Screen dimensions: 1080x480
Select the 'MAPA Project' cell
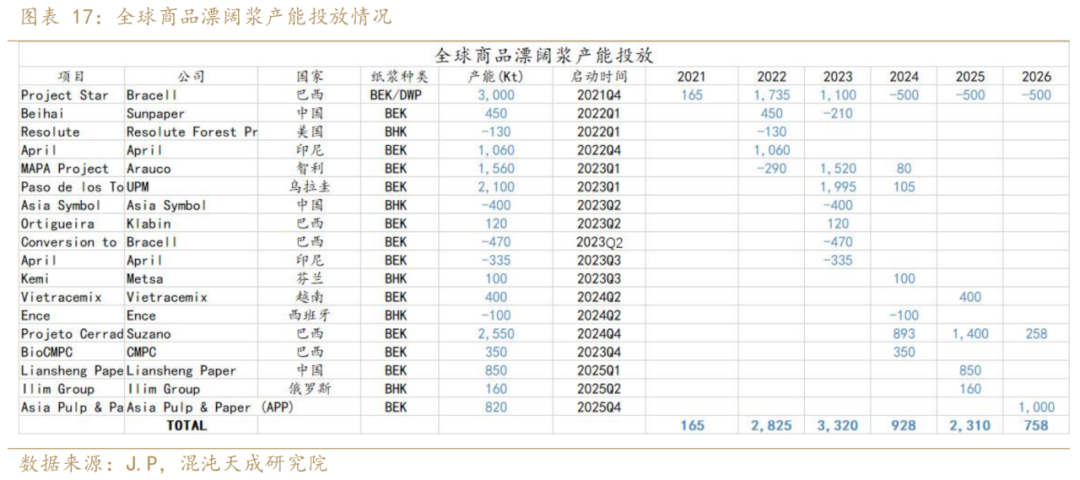tap(65, 169)
